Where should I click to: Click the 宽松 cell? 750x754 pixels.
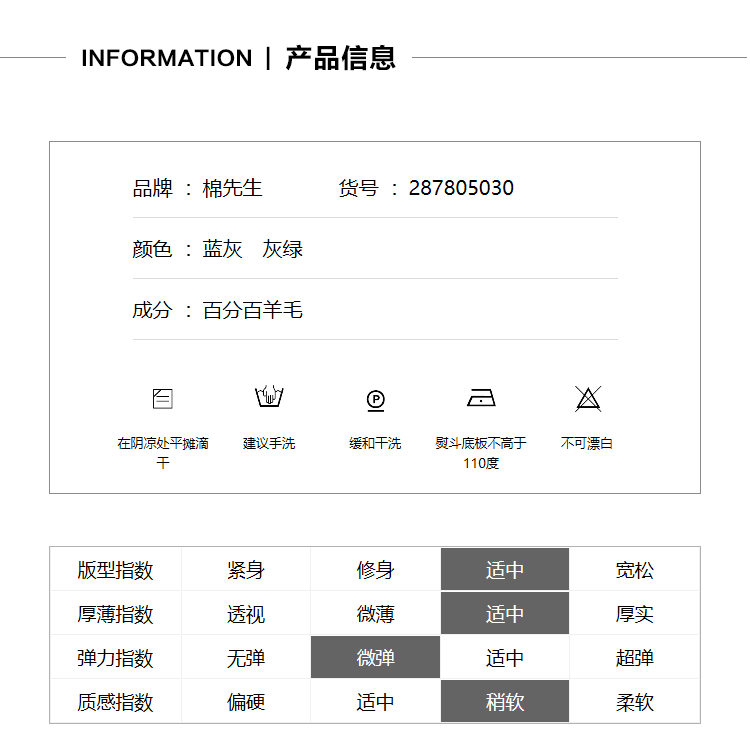635,570
